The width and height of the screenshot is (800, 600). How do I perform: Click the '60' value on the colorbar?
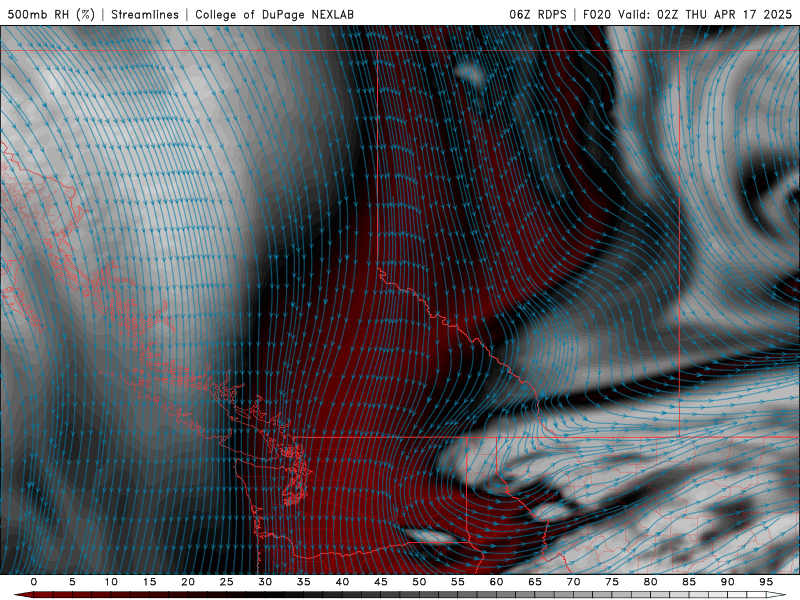[x=496, y=582]
